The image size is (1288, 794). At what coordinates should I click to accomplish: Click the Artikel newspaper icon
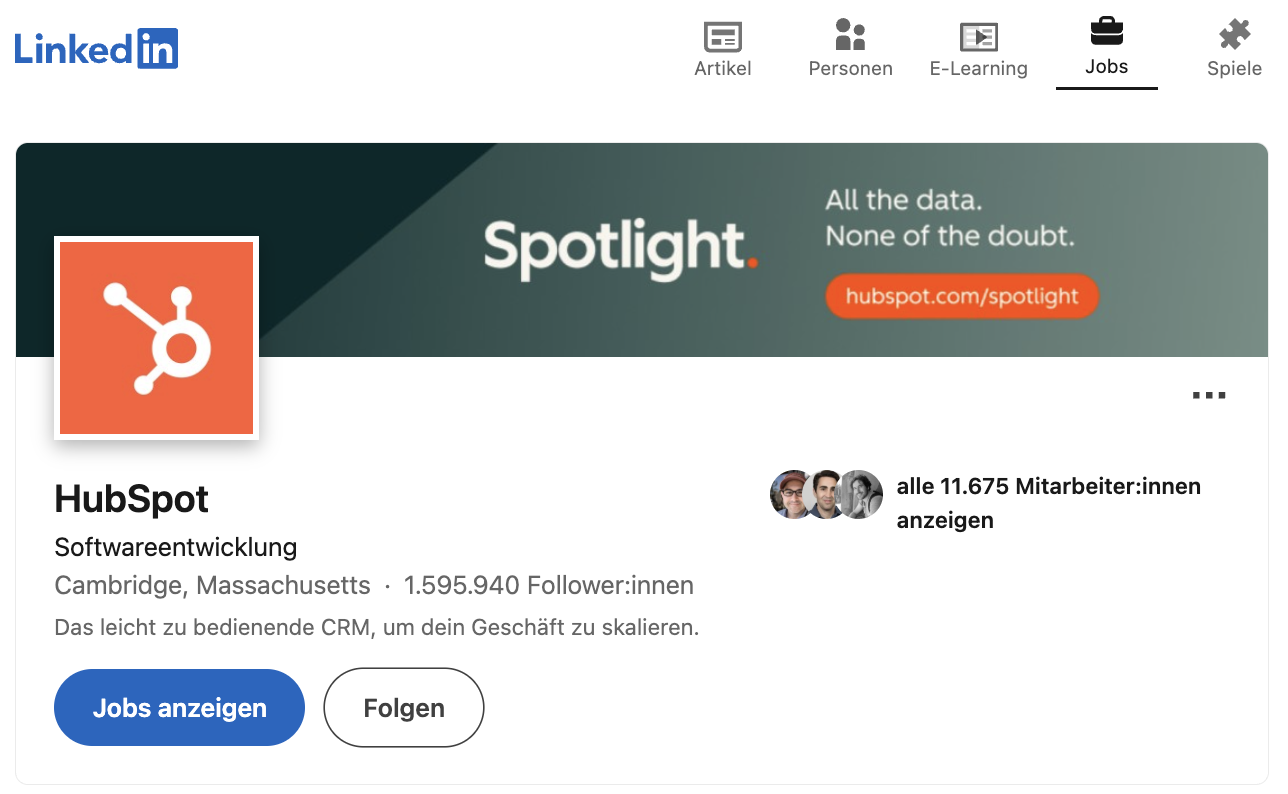click(x=722, y=36)
